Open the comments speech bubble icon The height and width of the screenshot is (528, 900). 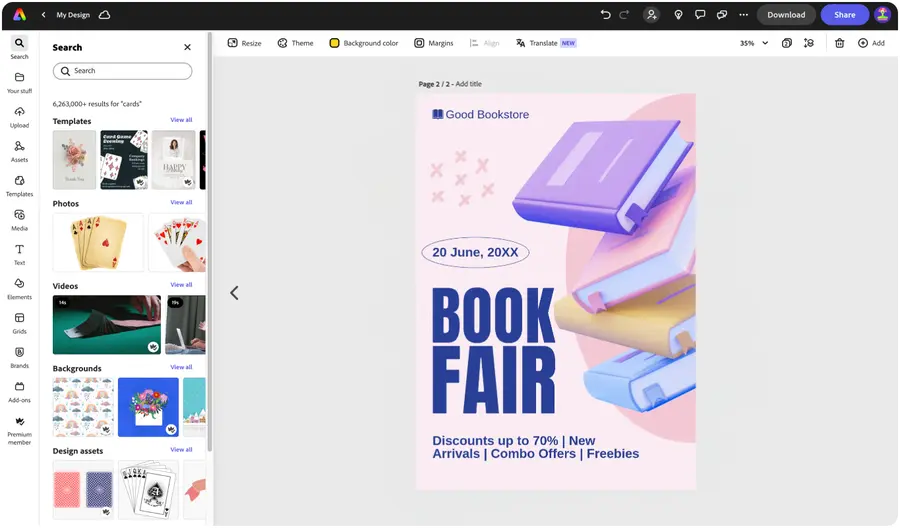coord(700,15)
